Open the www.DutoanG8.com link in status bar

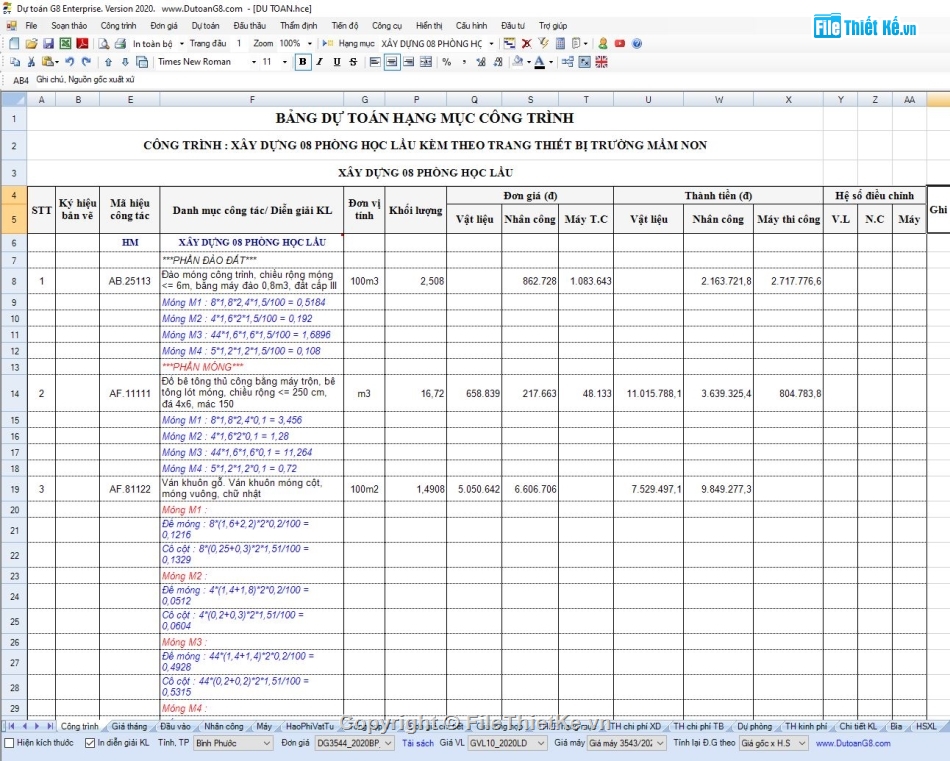(x=853, y=743)
